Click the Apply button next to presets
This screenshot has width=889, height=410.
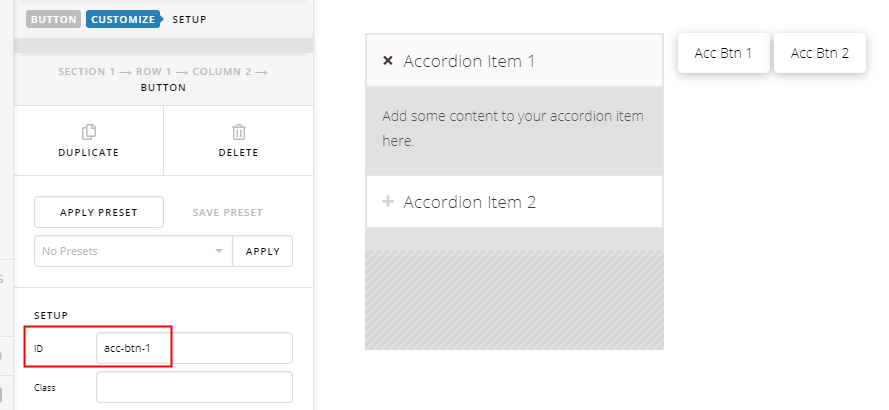coord(263,251)
